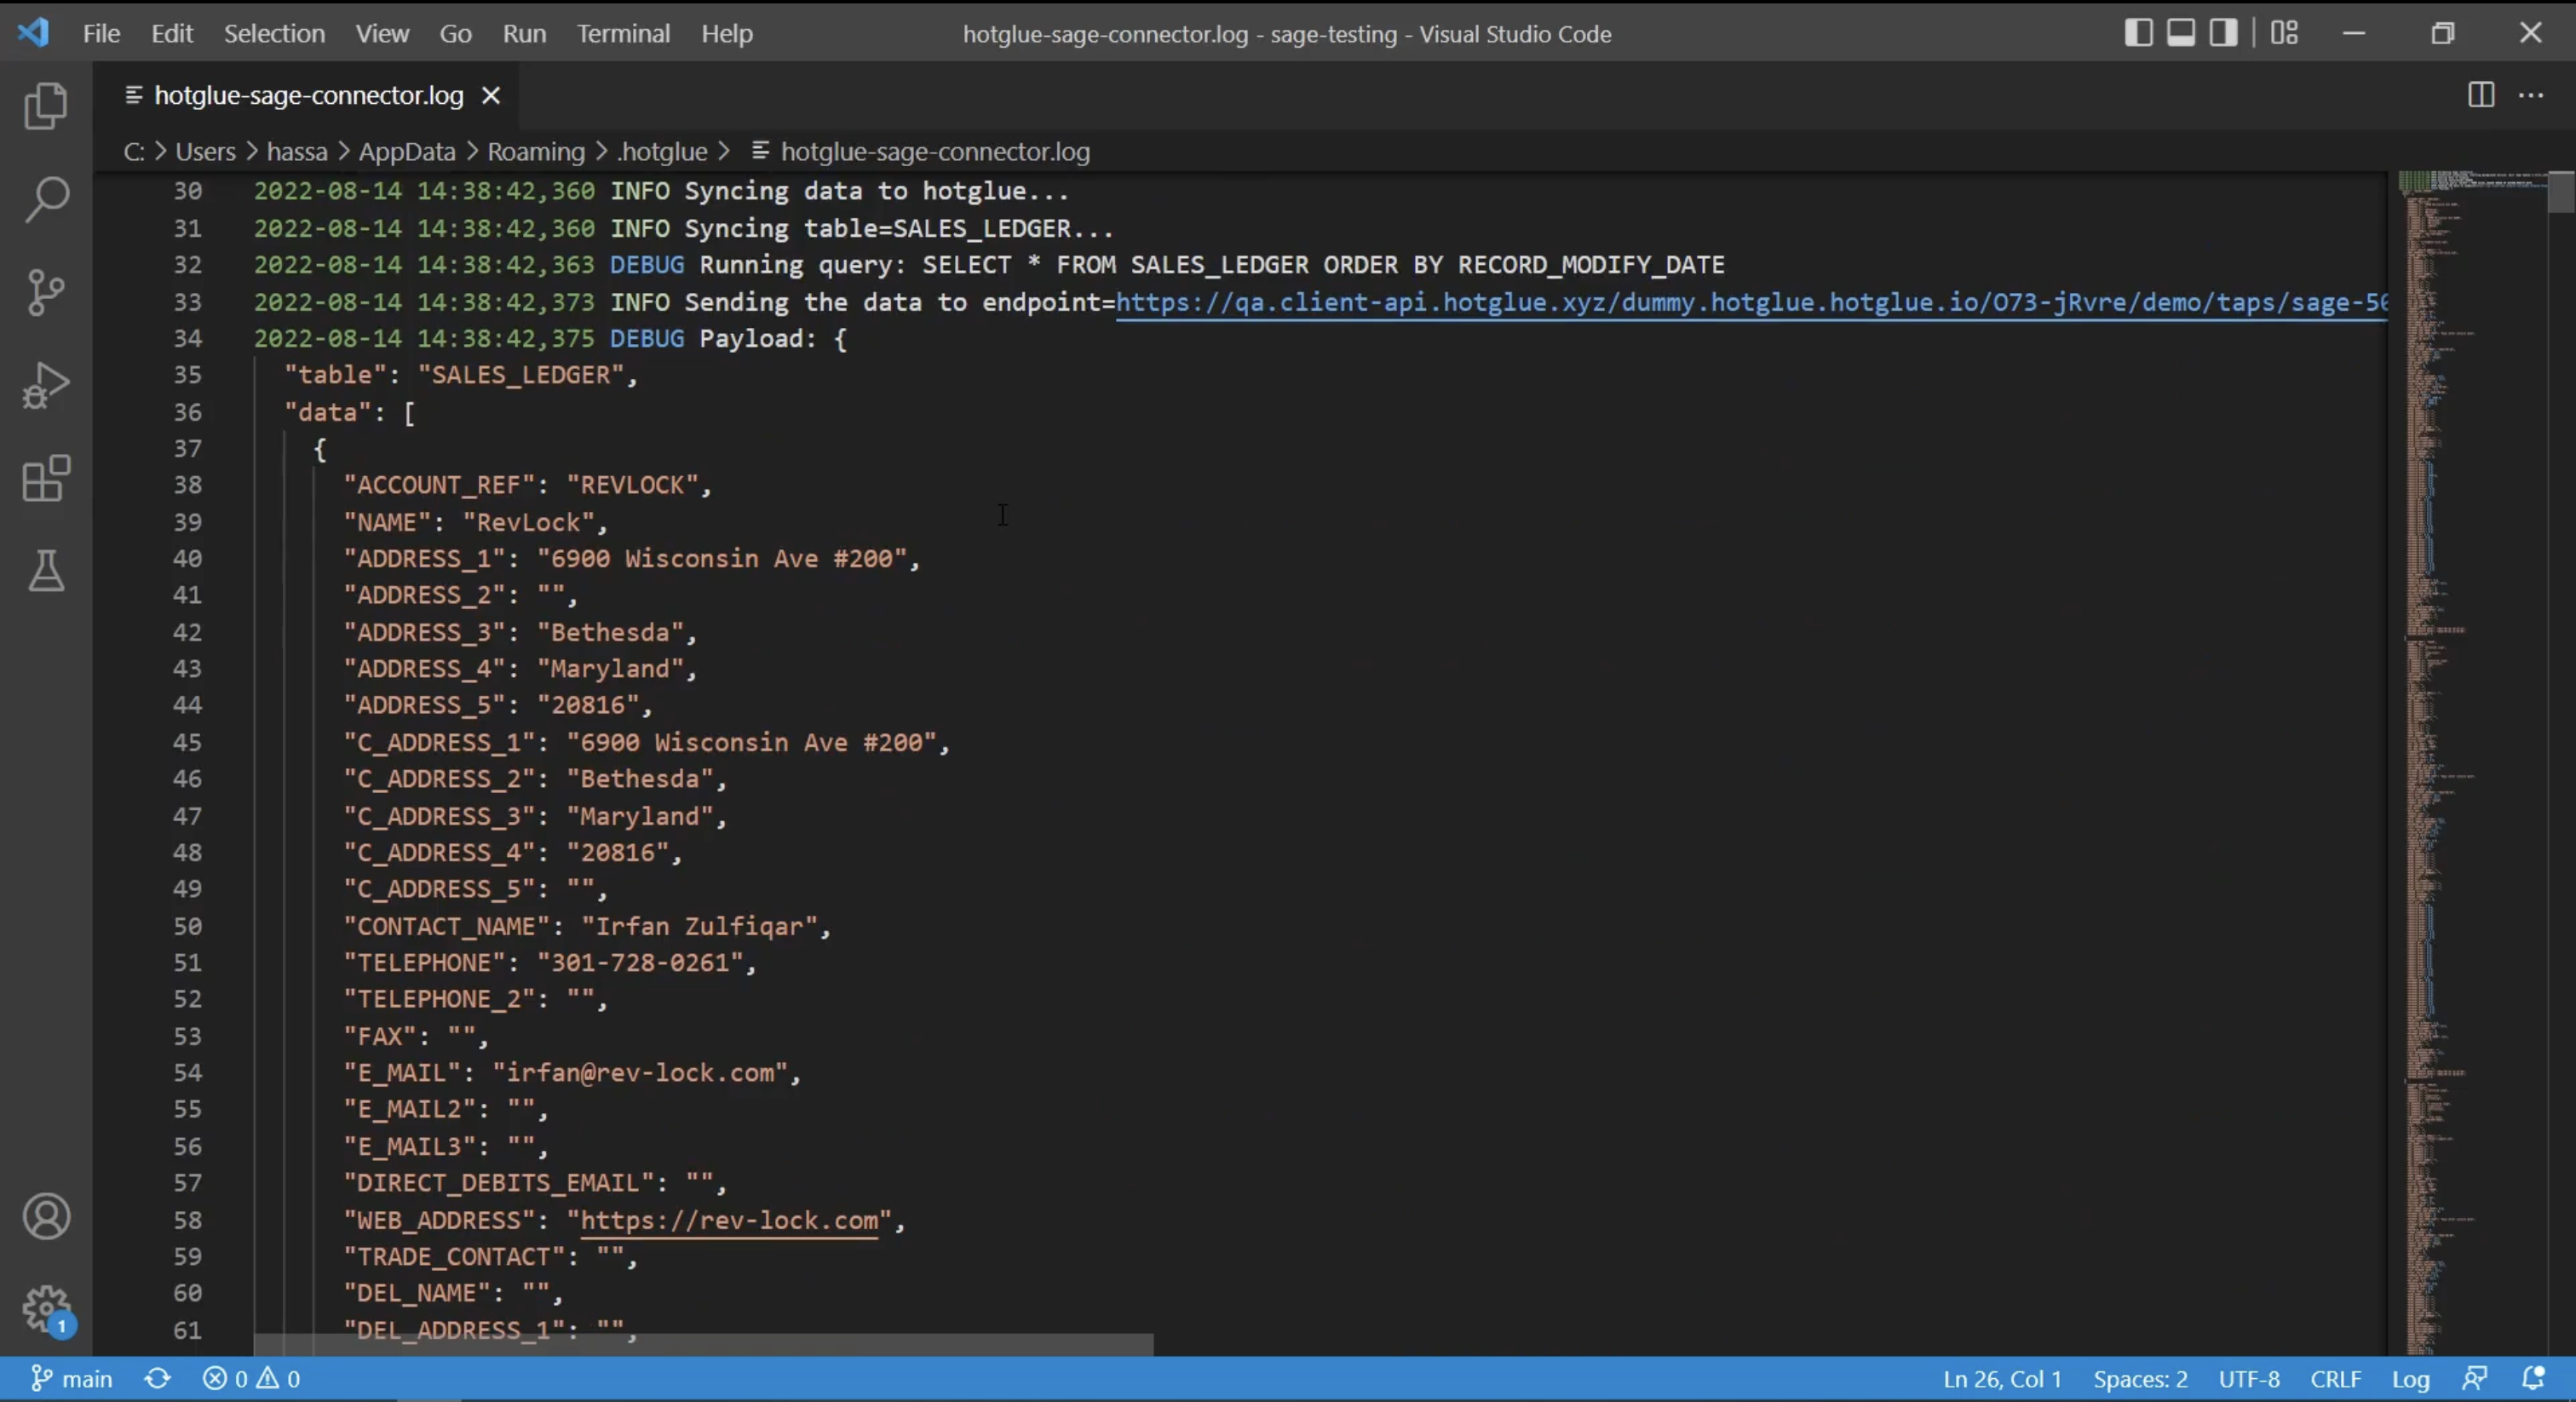Viewport: 2576px width, 1402px height.
Task: Follow the qa.client-api.hotglue.xyz endpoint link
Action: [1751, 302]
